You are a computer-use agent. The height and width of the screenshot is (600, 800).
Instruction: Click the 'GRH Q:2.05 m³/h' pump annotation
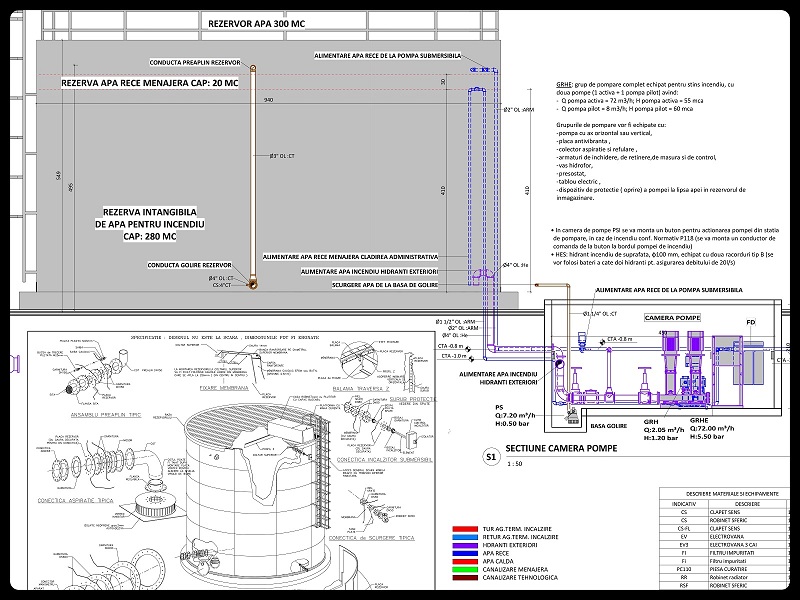click(x=662, y=430)
